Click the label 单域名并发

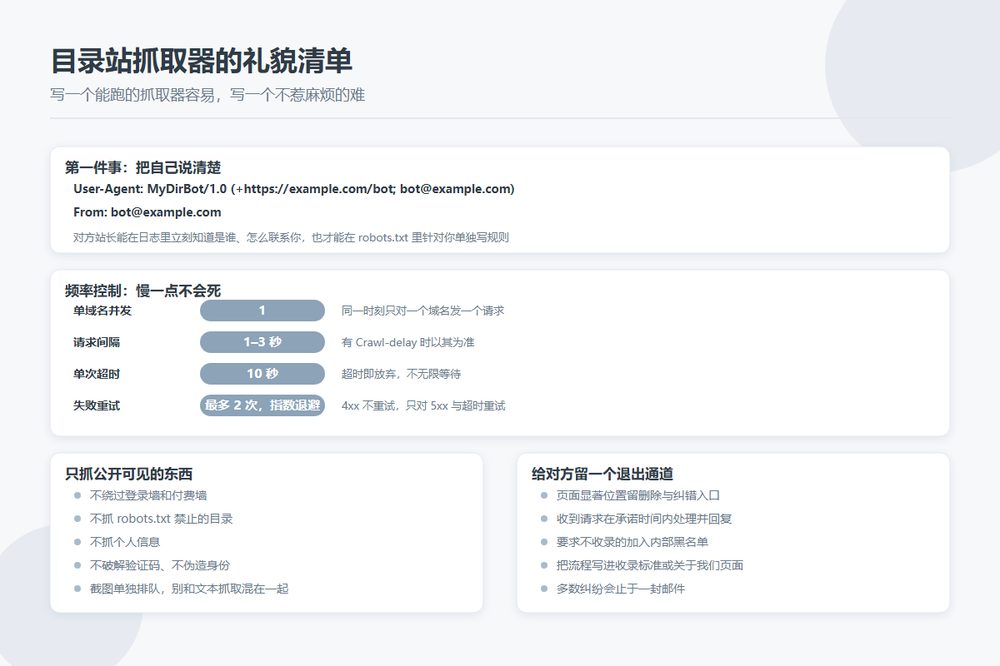pos(102,311)
